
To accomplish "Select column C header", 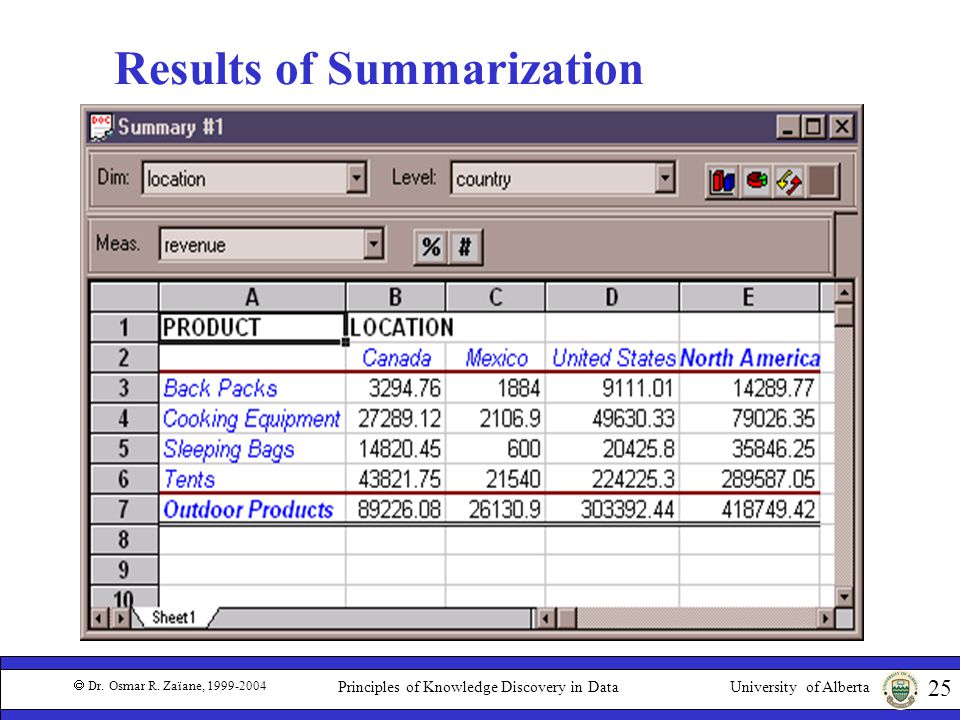I will pos(495,298).
